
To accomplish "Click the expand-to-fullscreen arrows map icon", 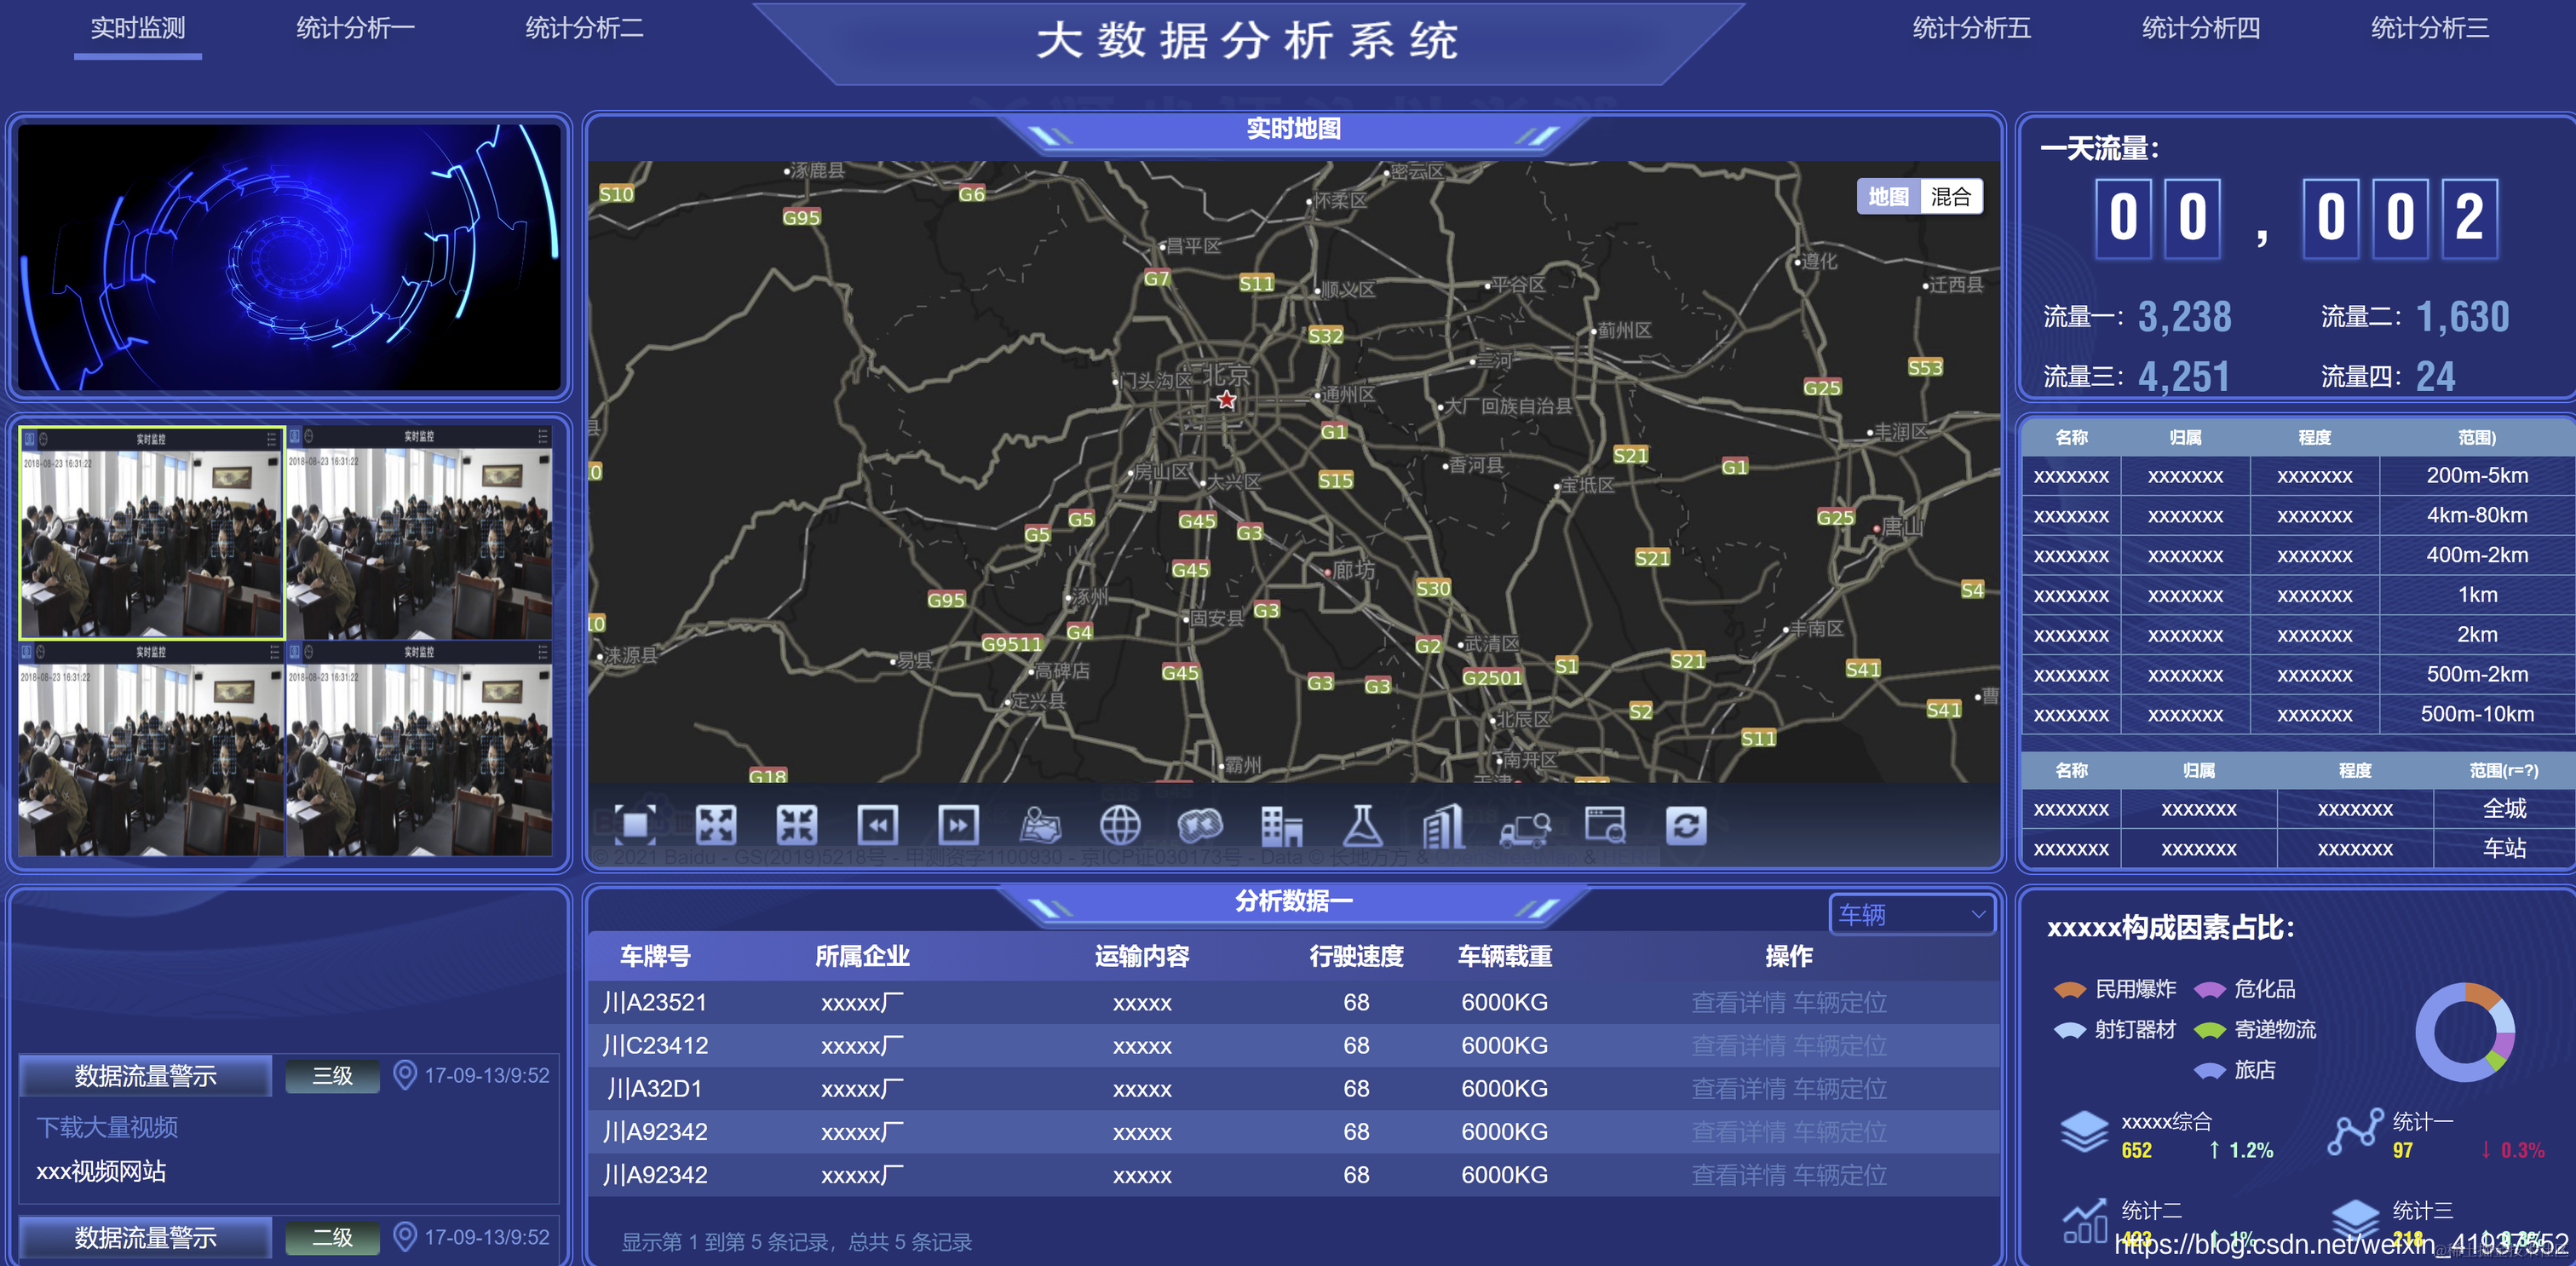I will [716, 825].
